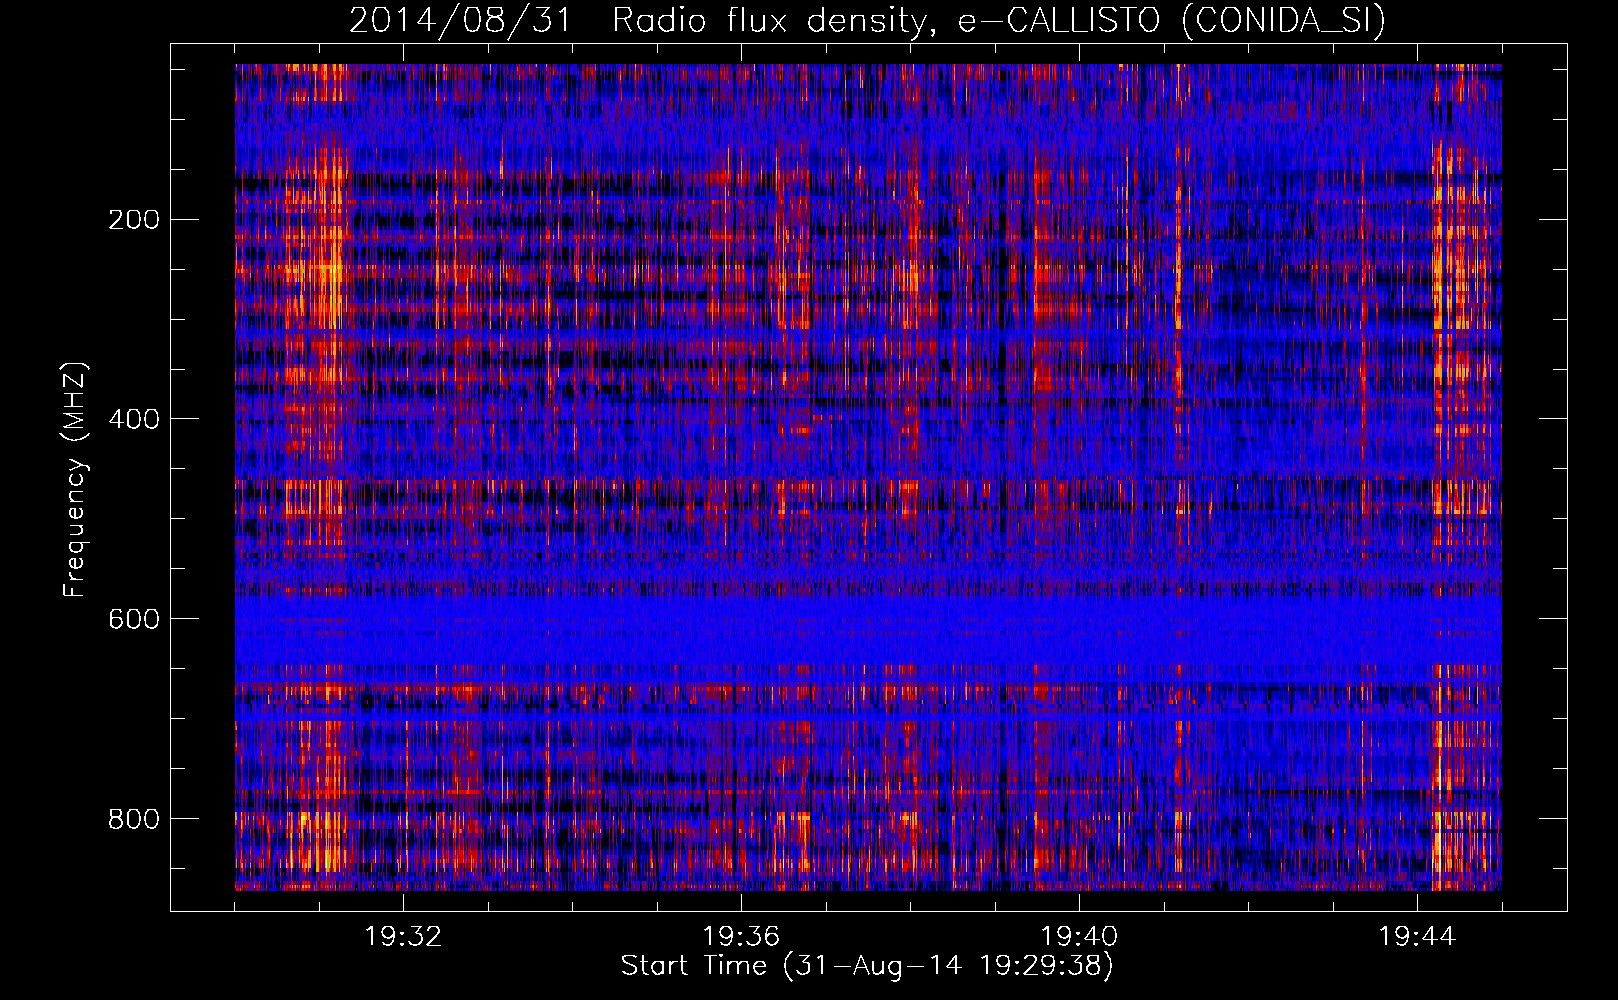1618x1000 pixels.
Task: Click the 19:40 time tick label
Action: (1079, 937)
